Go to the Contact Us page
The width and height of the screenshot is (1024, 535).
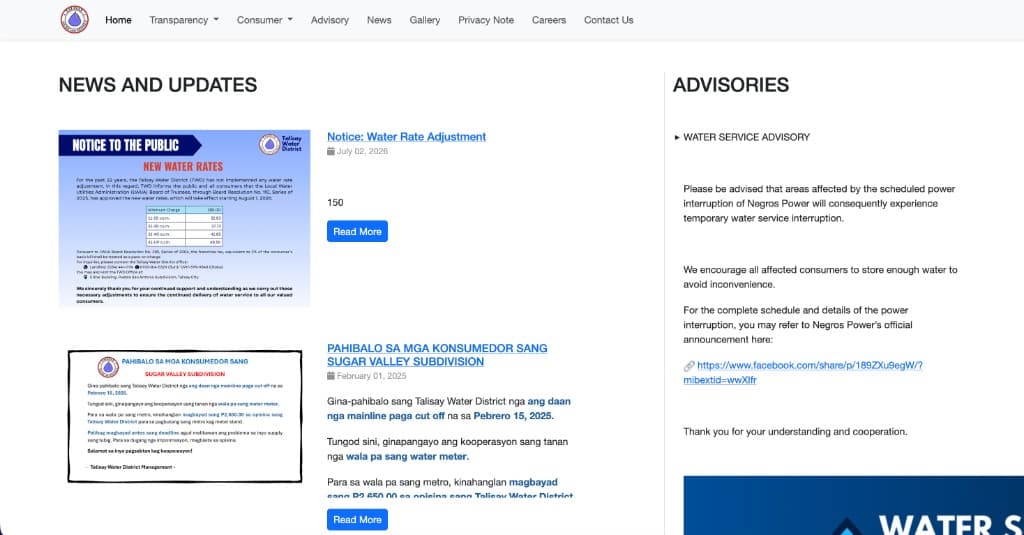pos(609,20)
